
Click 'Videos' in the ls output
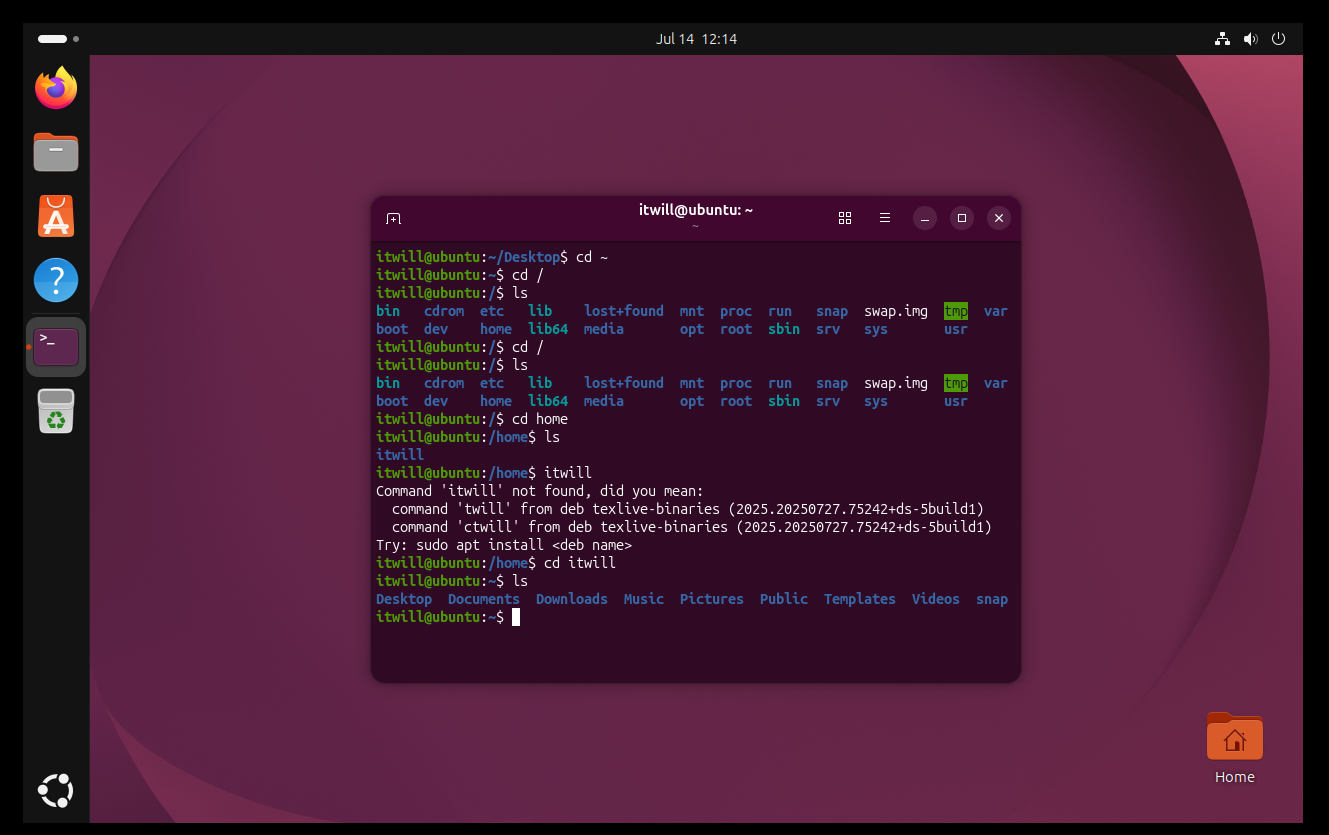click(936, 599)
